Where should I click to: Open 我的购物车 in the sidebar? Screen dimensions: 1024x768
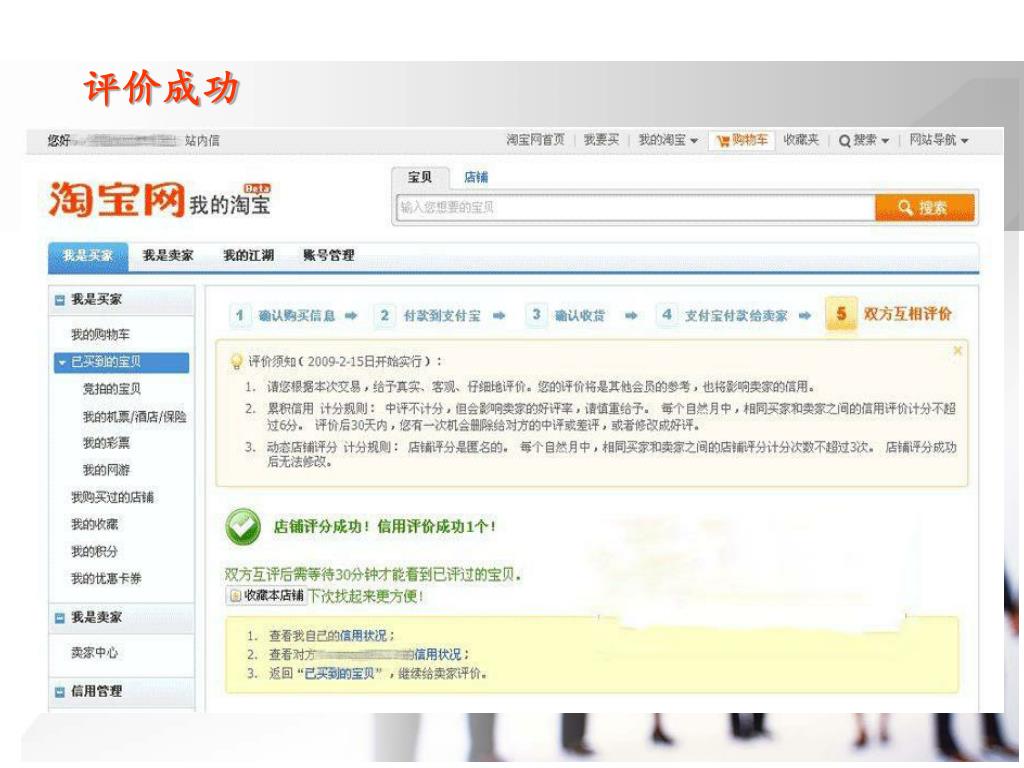pyautogui.click(x=100, y=334)
